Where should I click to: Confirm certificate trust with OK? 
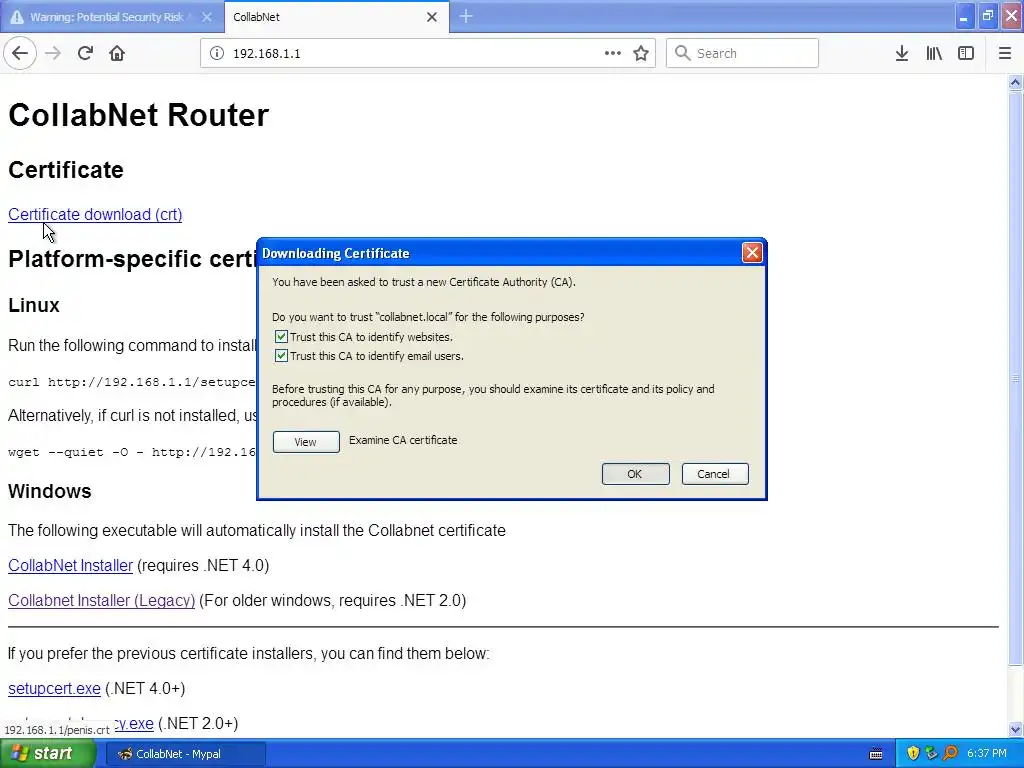tap(635, 474)
